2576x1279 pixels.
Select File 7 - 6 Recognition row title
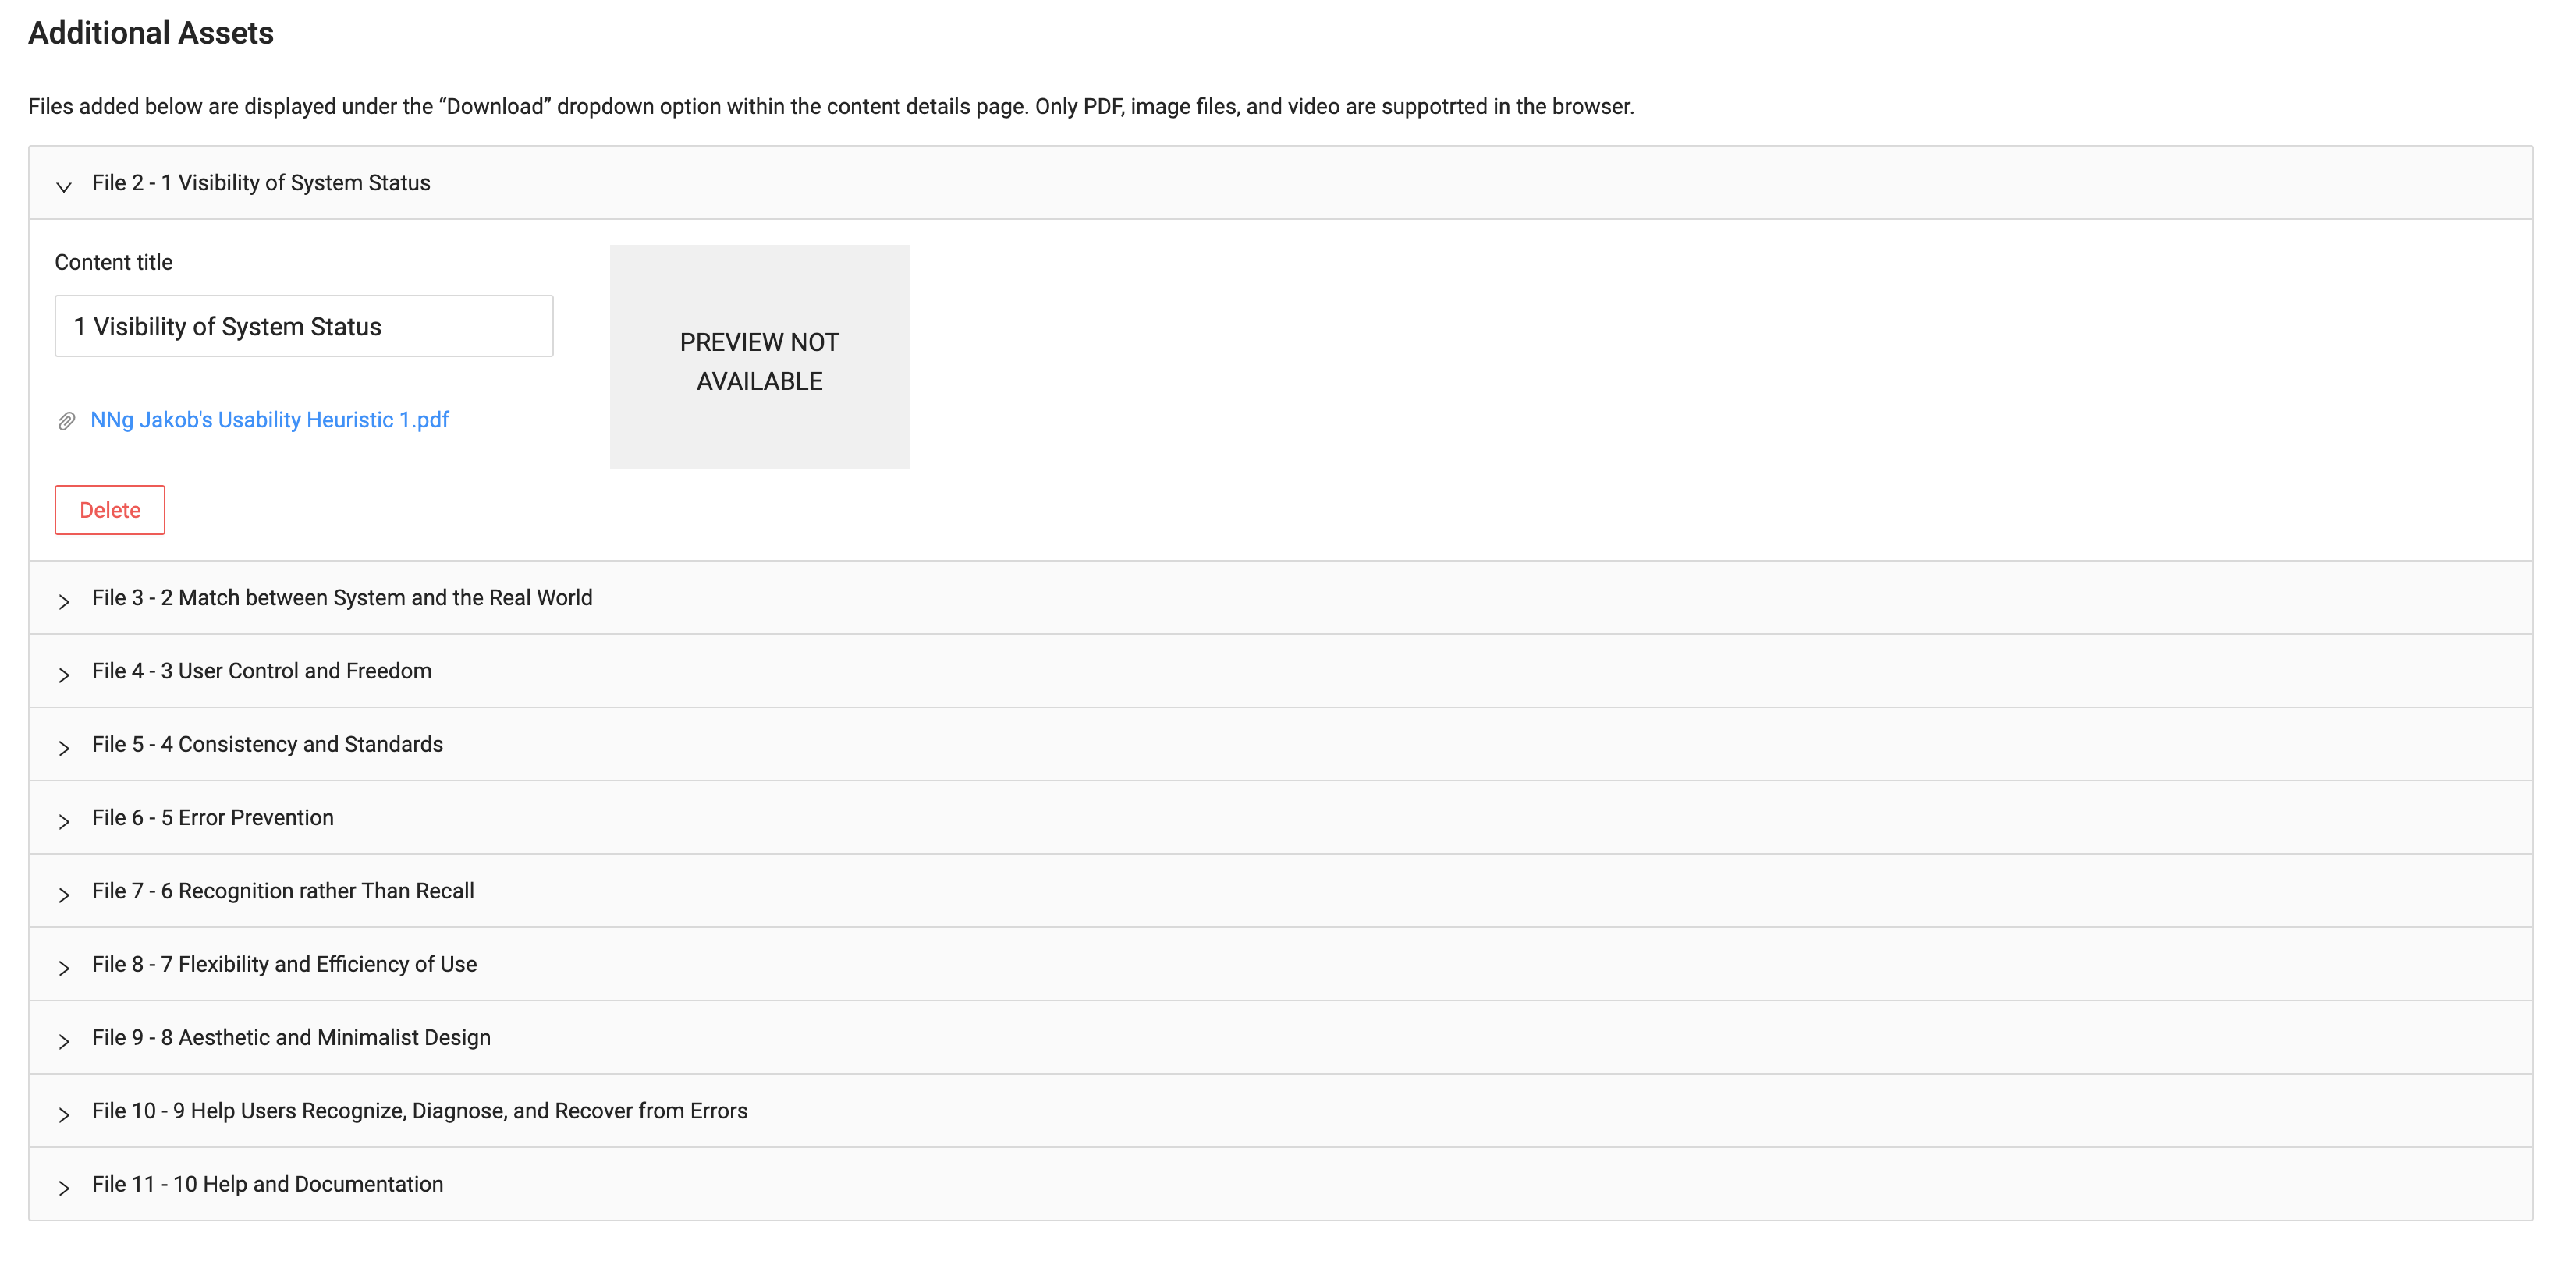point(283,891)
